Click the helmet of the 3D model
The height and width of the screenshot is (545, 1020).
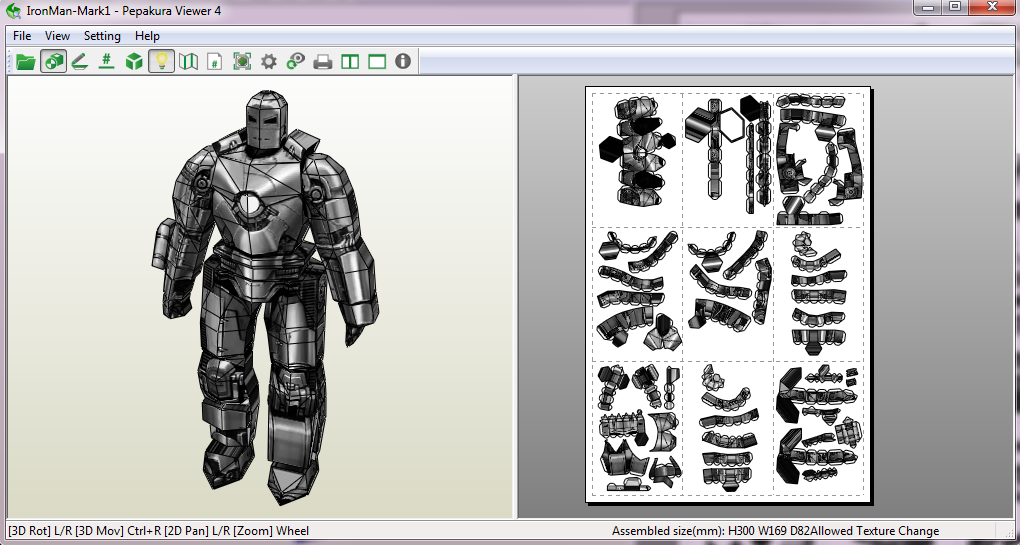point(267,122)
